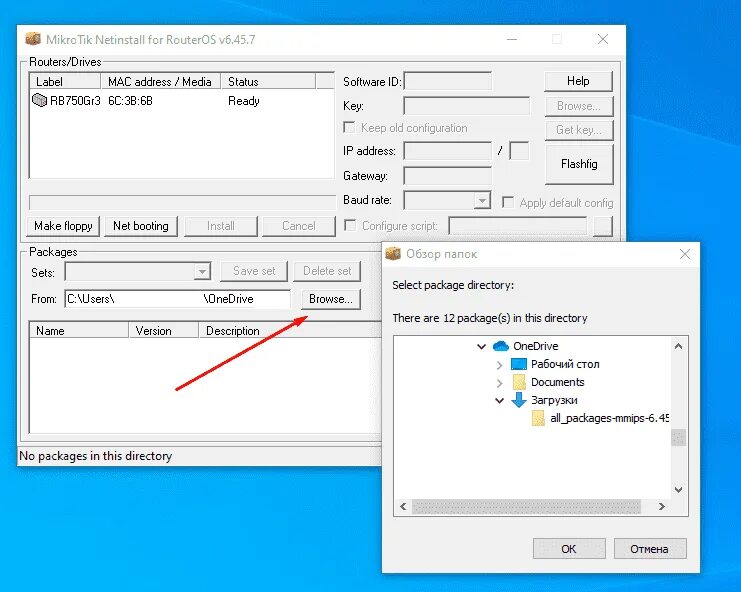Select the Загрузки folder label
The image size is (741, 592).
(x=554, y=400)
